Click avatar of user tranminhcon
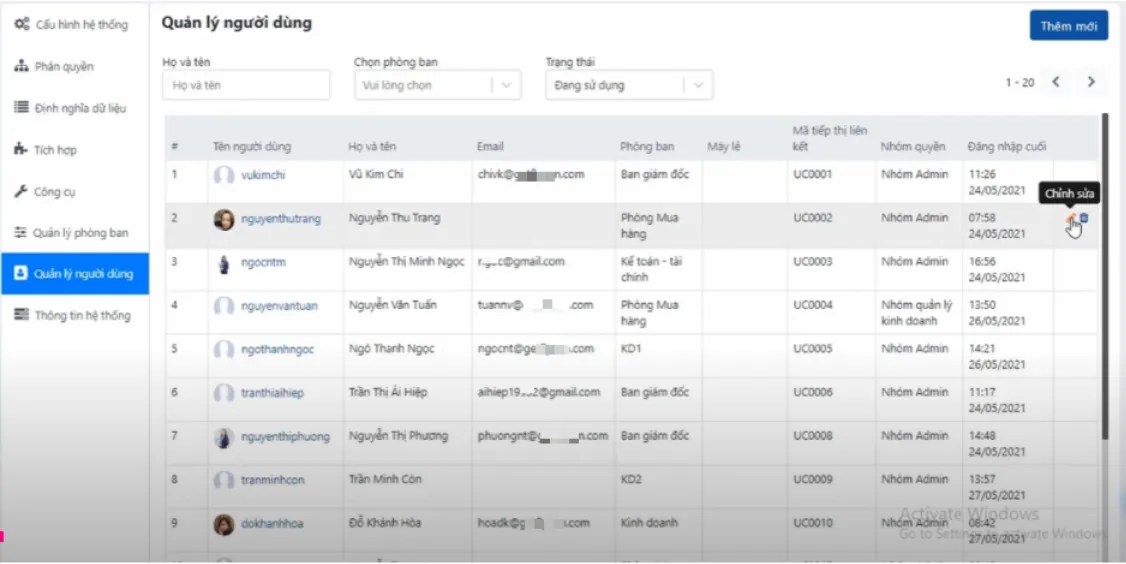 [224, 480]
